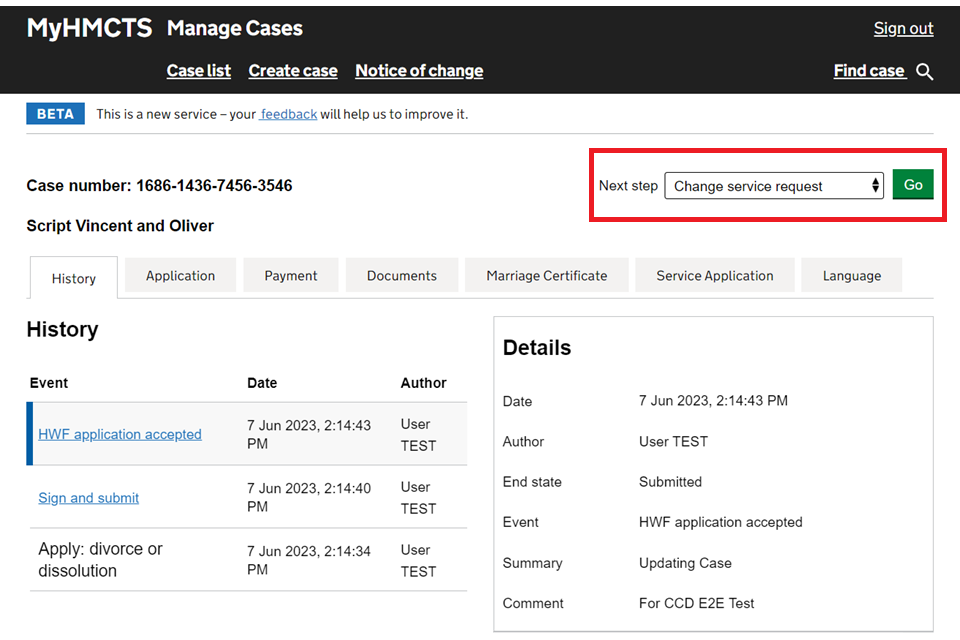Image resolution: width=960 pixels, height=640 pixels.
Task: Click the search magnifier icon
Action: [925, 72]
